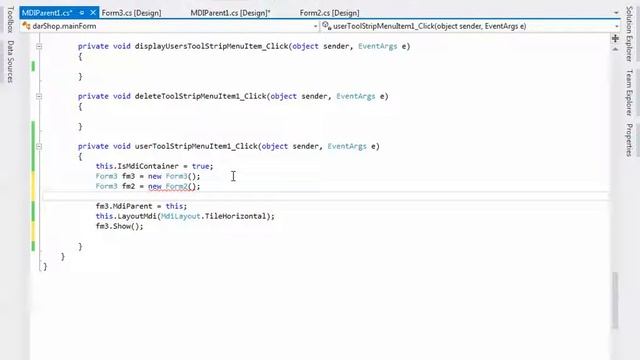The height and width of the screenshot is (360, 640).
Task: Open the document tabs overflow dropdown
Action: click(x=616, y=13)
